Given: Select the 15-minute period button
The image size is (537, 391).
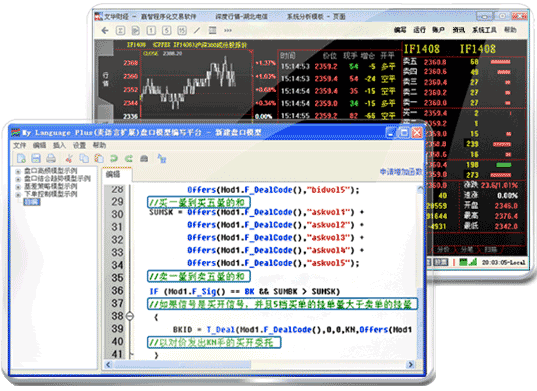Looking at the screenshot, I should coord(182,31).
